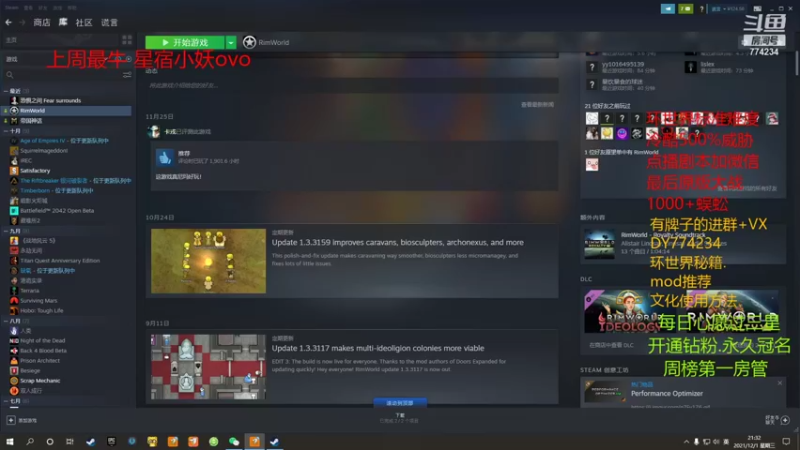This screenshot has height=450, width=800.
Task: Close the Performance Optimizer workshop card
Action: click(x=780, y=383)
